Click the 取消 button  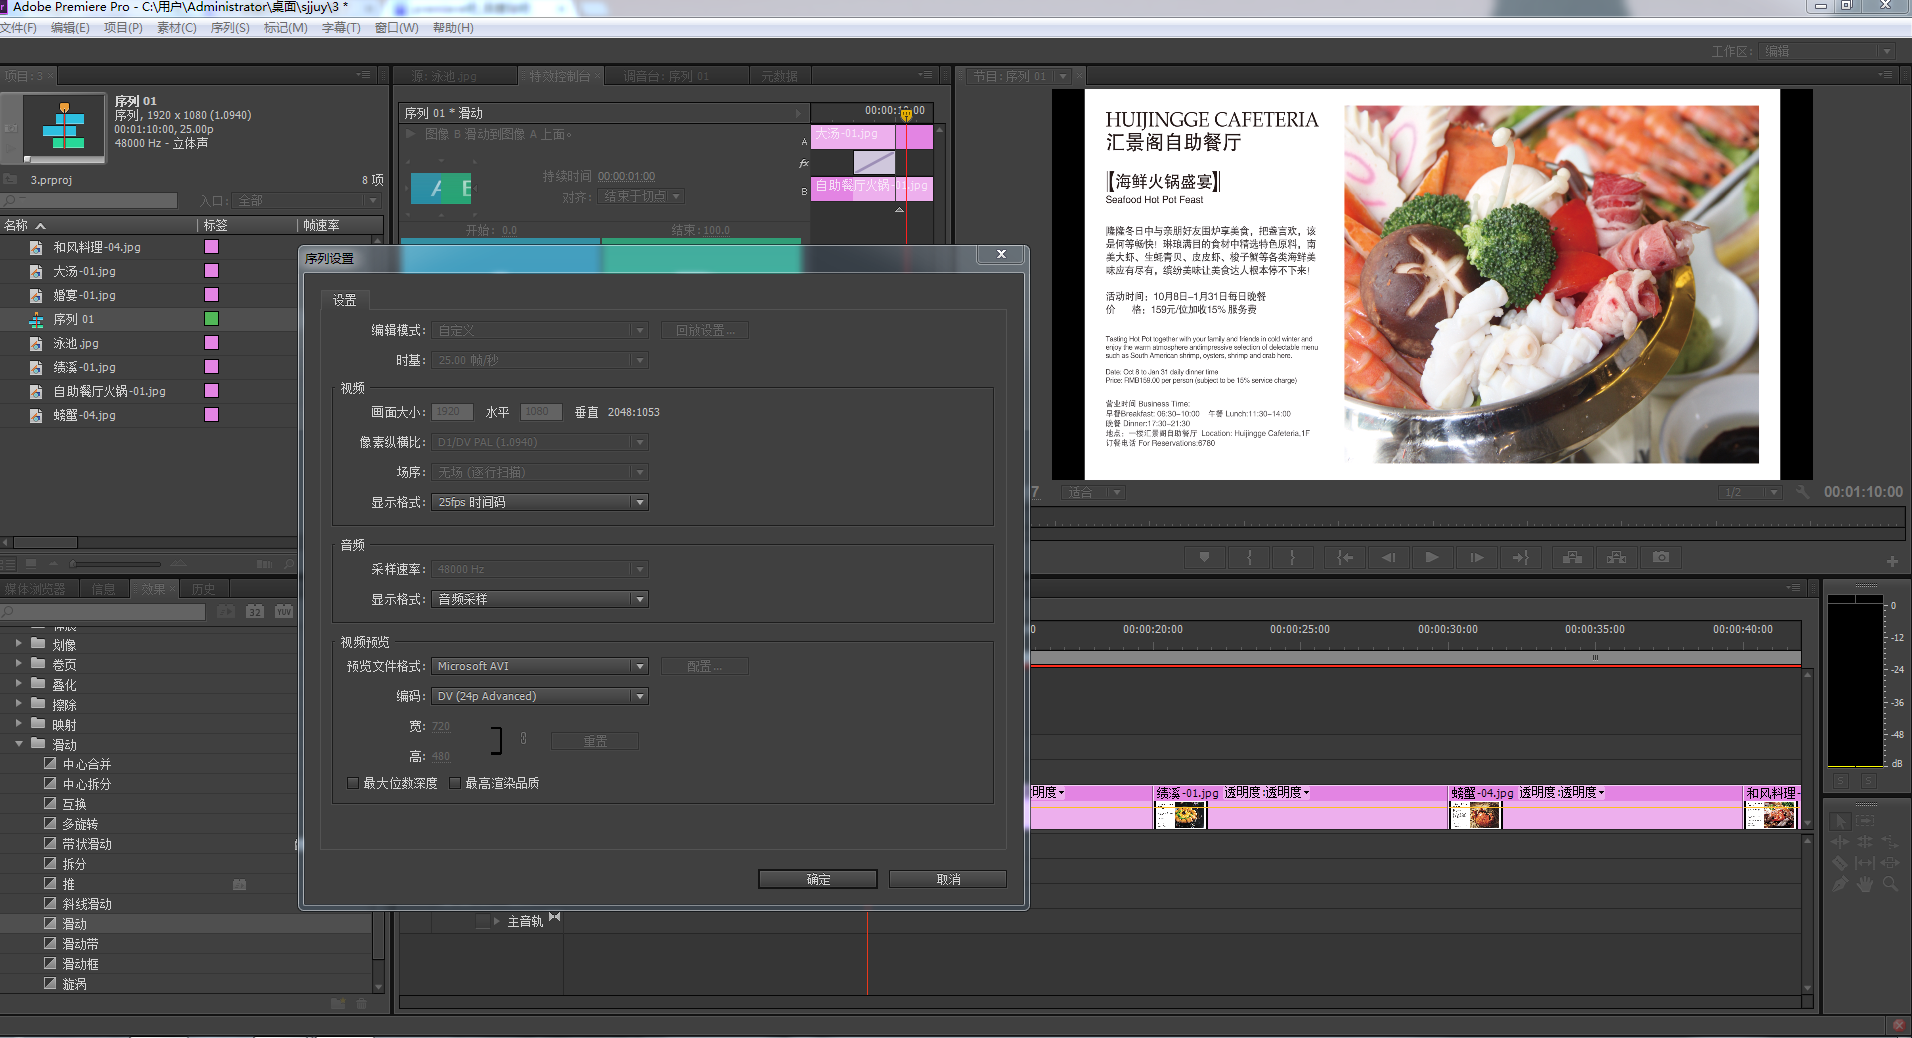[x=948, y=879]
